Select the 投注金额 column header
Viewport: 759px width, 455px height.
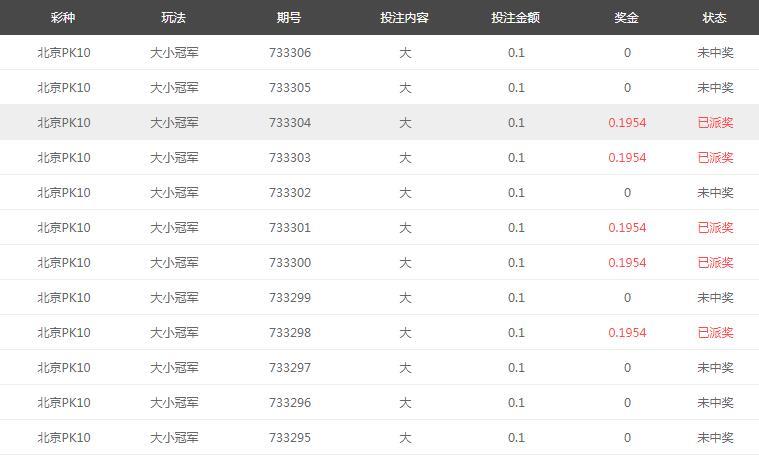click(x=516, y=18)
